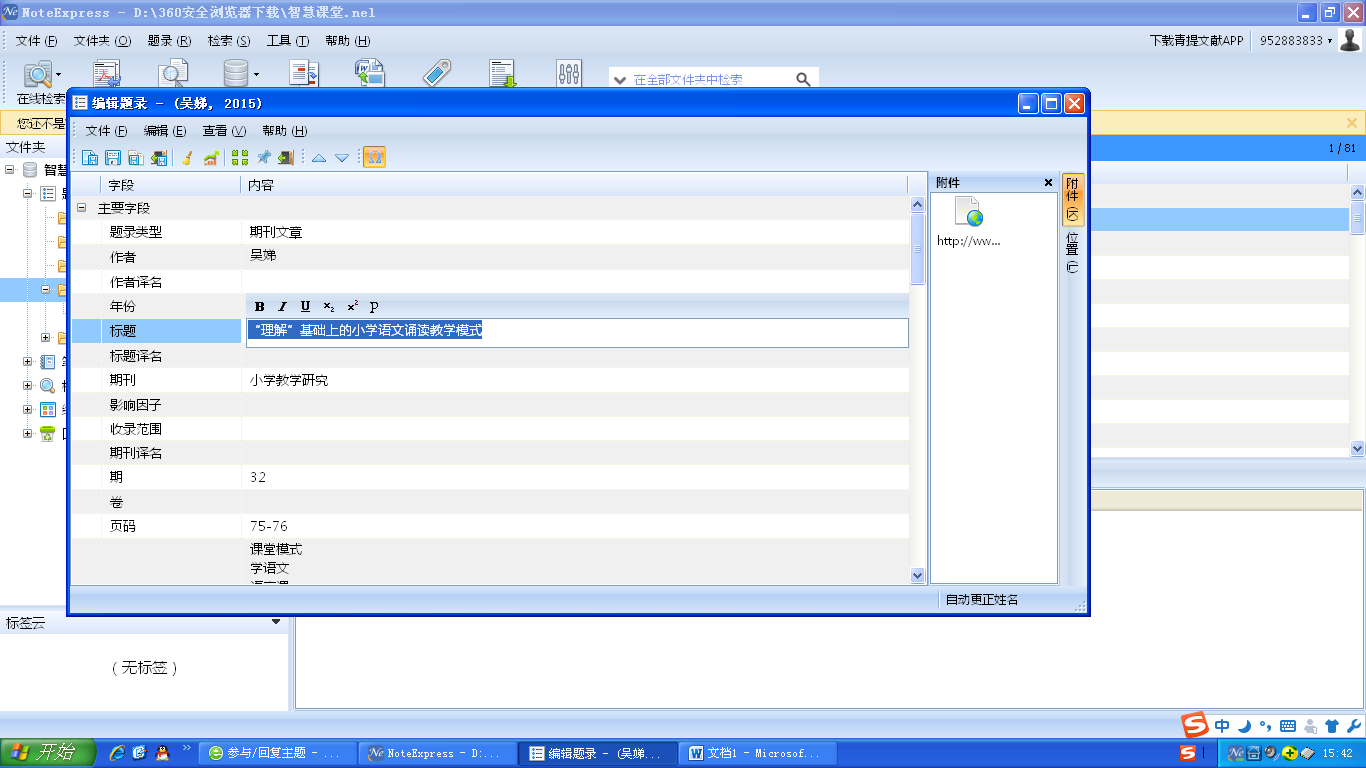
Task: Click the download document icon in main toolbar
Action: point(503,75)
